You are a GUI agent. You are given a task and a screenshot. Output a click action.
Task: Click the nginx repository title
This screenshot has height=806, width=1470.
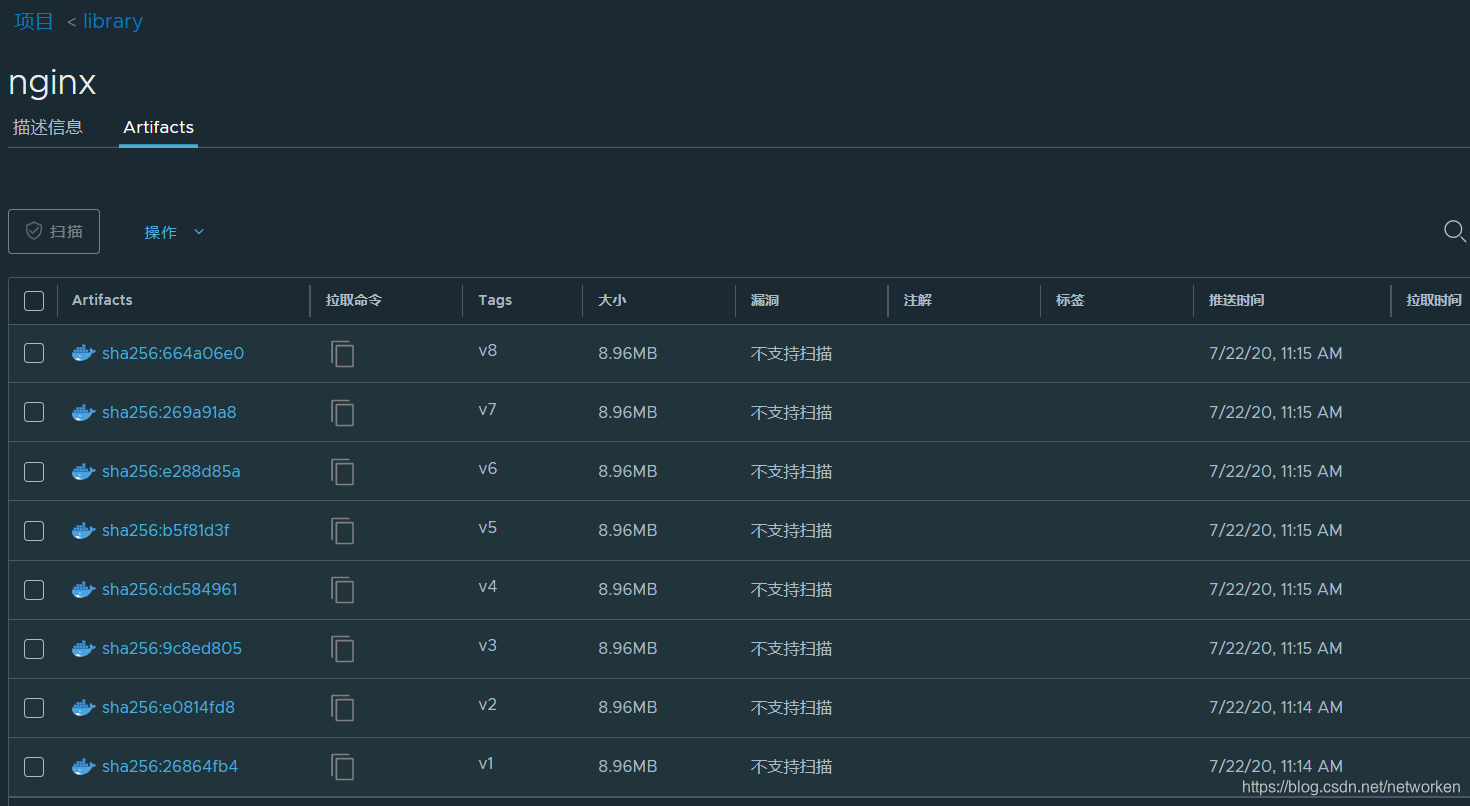(x=52, y=82)
